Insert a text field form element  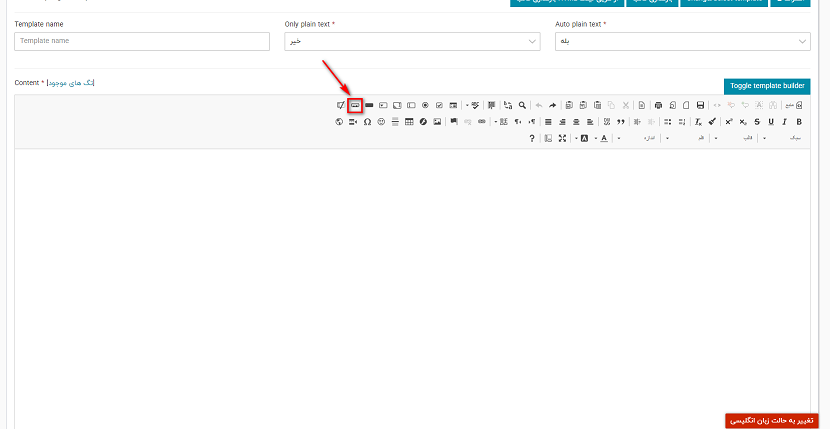(x=411, y=105)
